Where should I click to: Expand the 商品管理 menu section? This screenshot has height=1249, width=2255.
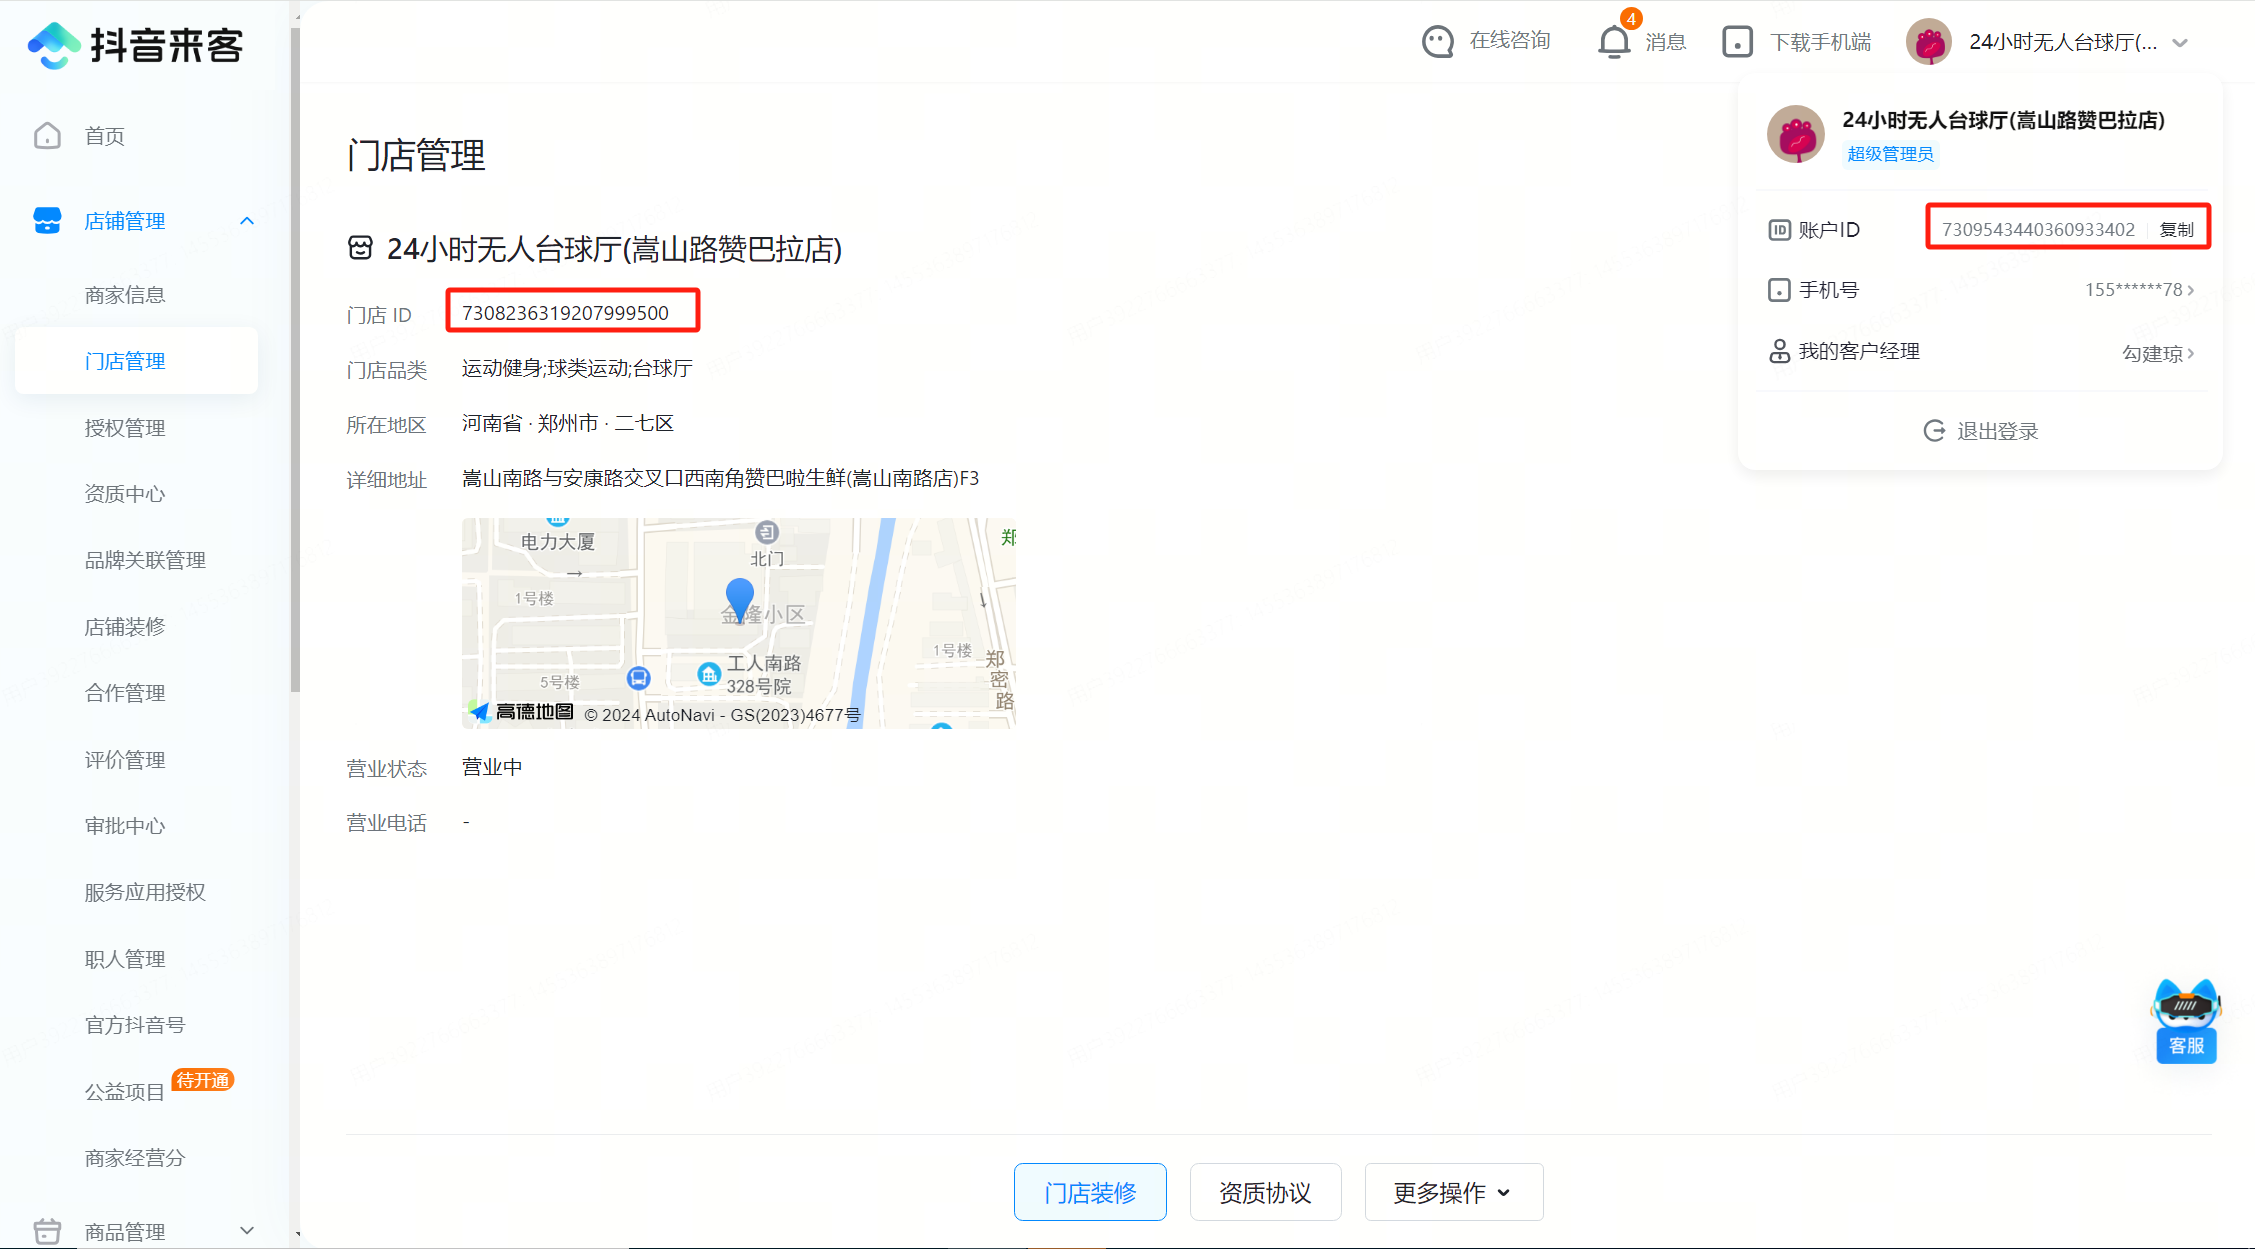[x=247, y=1231]
